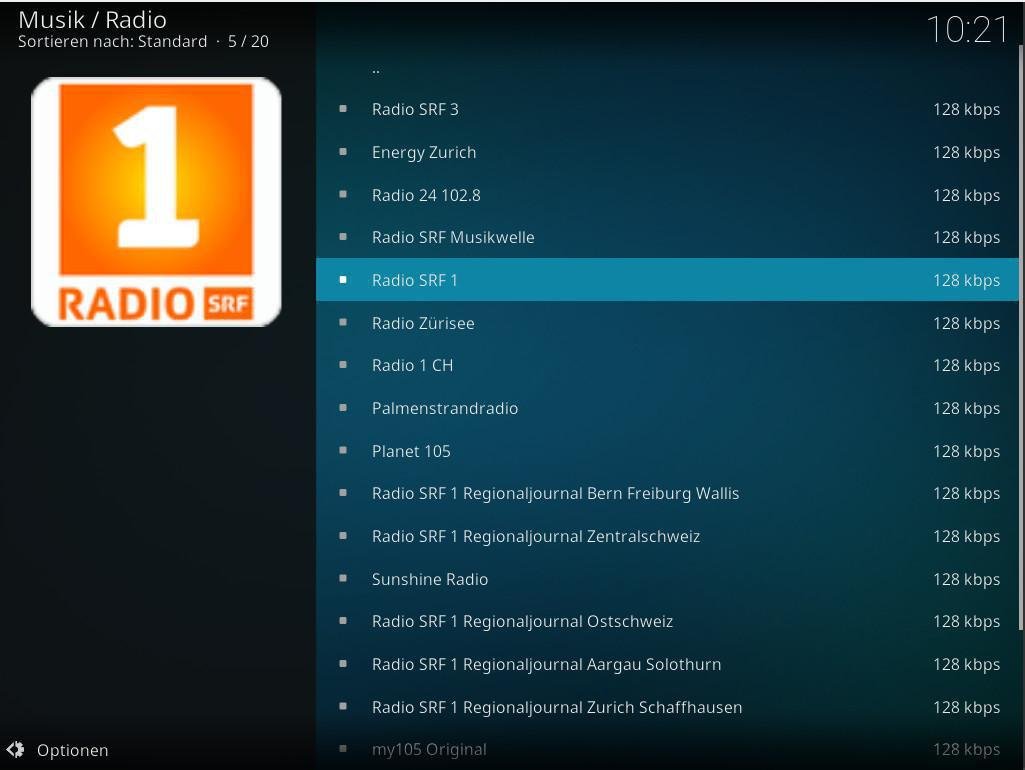Viewport: 1025px width, 770px height.
Task: Click bullet icon beside Regionaljournal Ostschweiz
Action: (x=343, y=621)
